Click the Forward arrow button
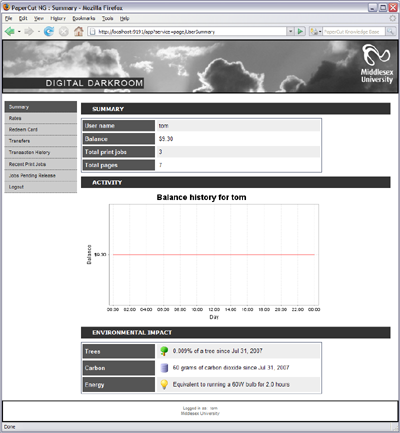 29,32
